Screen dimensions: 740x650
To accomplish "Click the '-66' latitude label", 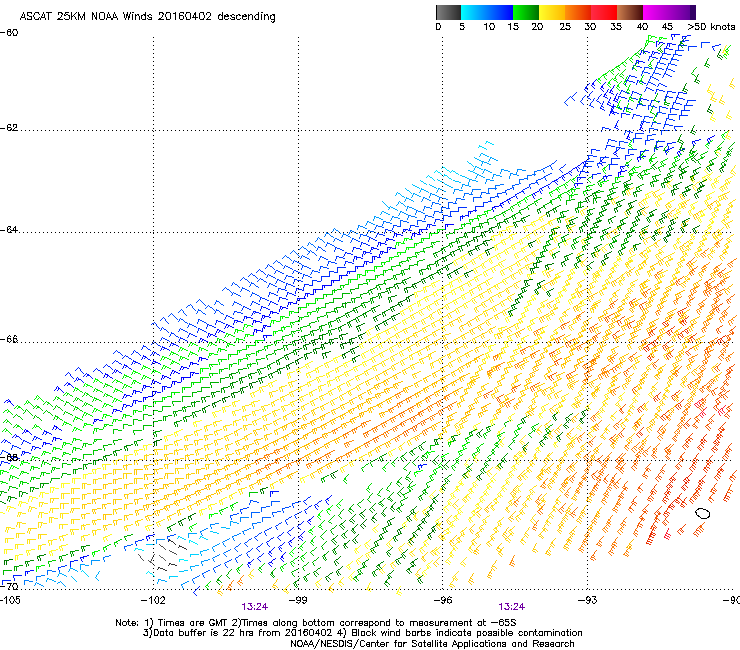I will click(x=9, y=339).
